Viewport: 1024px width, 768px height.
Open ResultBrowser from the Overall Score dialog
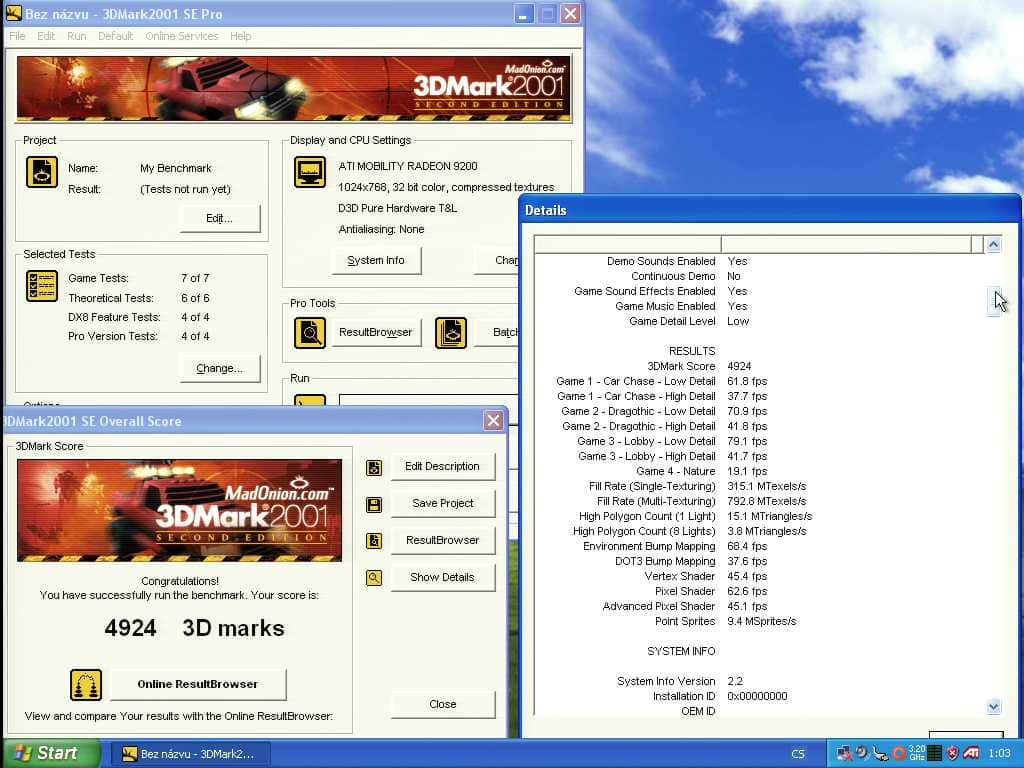[442, 540]
